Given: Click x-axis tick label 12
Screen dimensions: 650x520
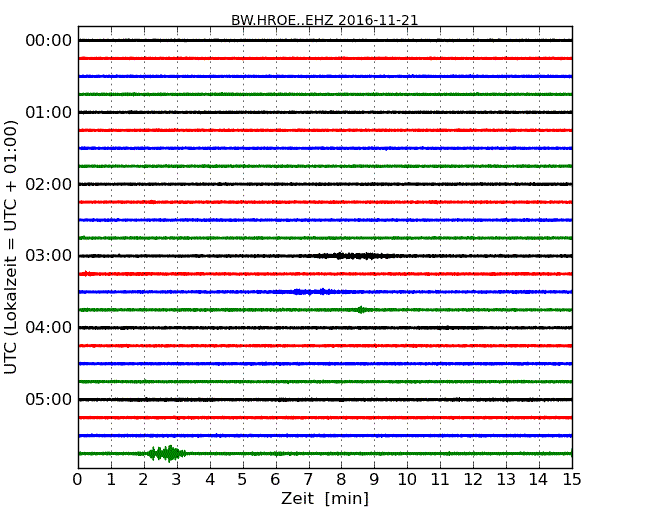Looking at the screenshot, I should pos(473,480).
